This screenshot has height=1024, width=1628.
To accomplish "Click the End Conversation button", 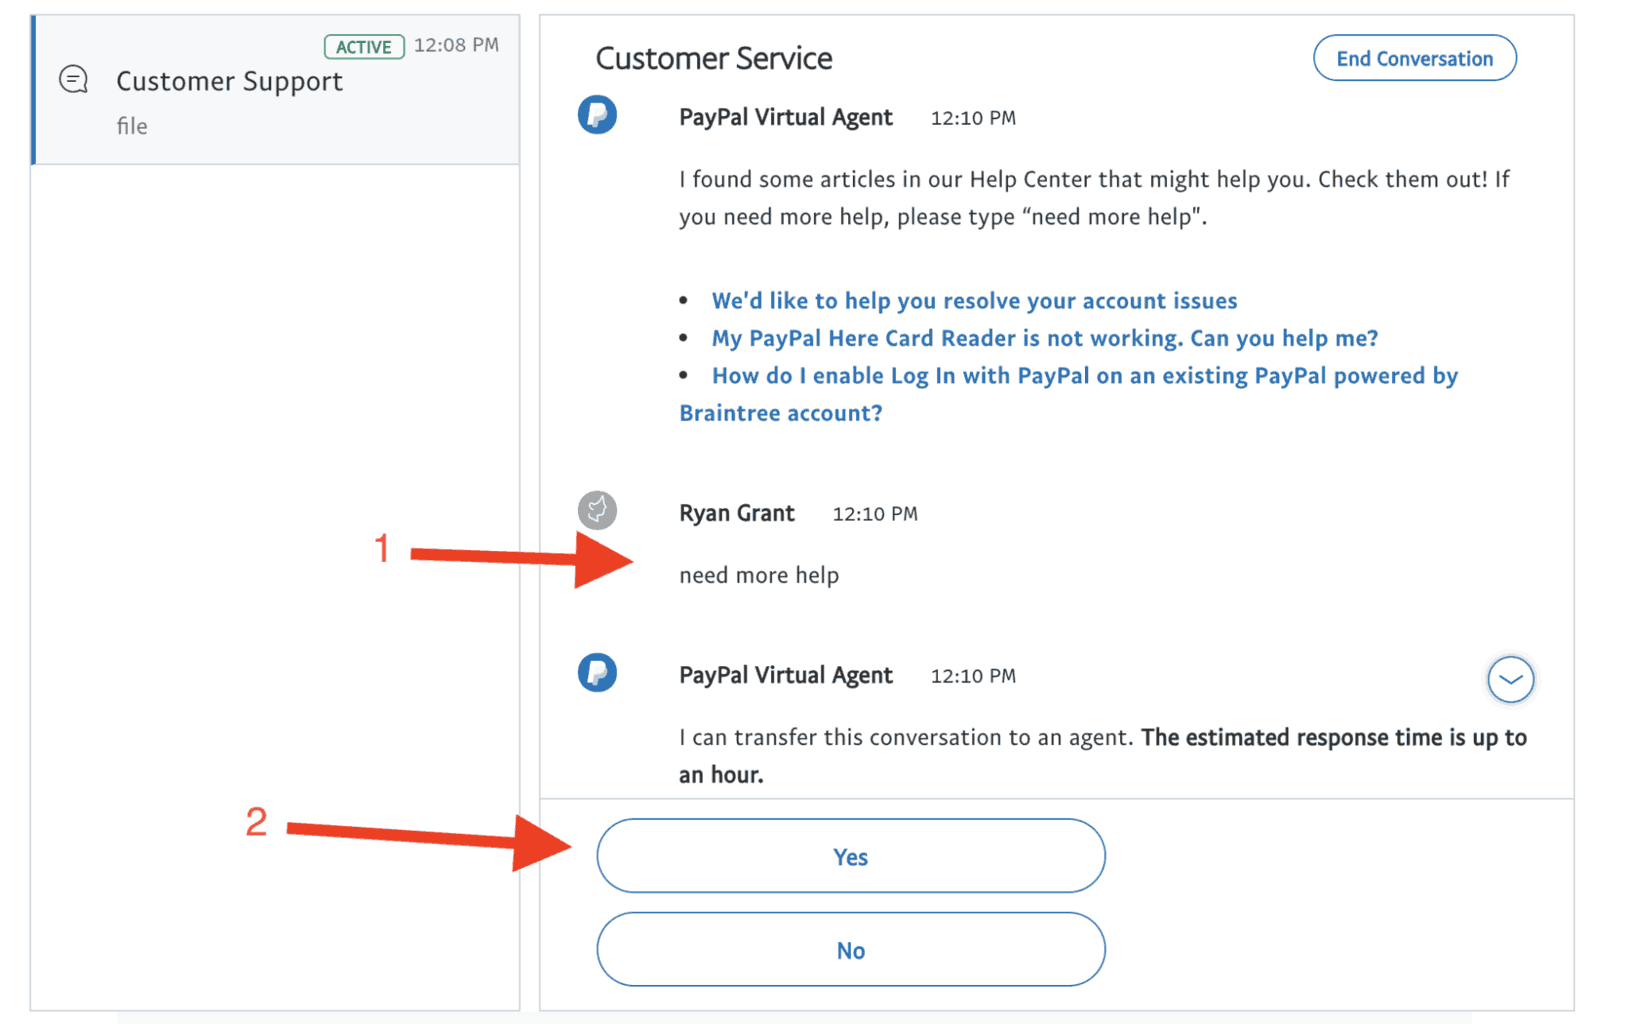I will coord(1414,58).
